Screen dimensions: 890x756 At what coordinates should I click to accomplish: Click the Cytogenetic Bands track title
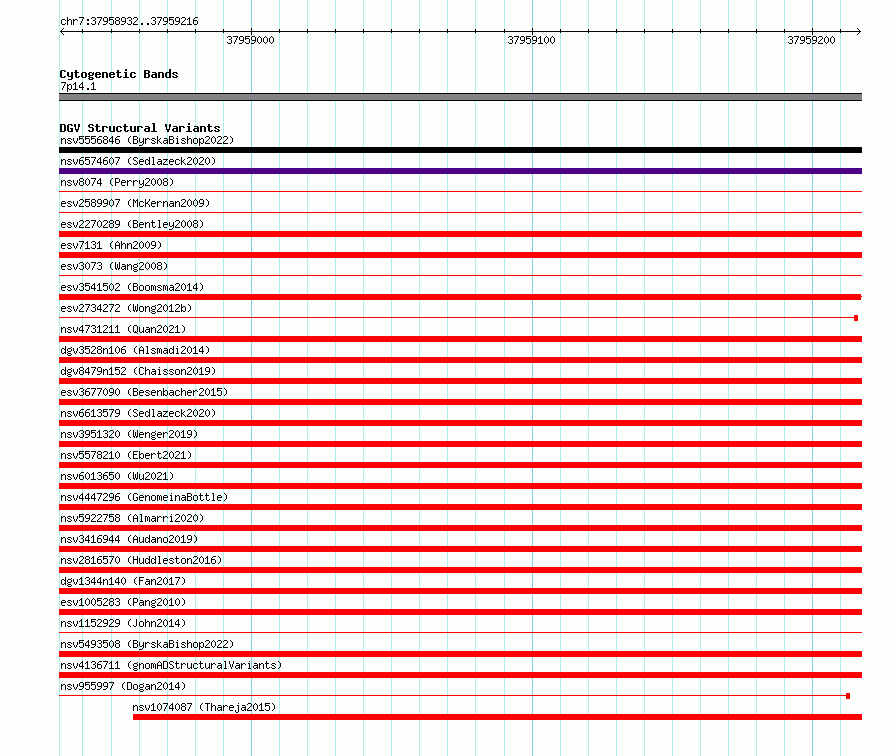pyautogui.click(x=119, y=74)
